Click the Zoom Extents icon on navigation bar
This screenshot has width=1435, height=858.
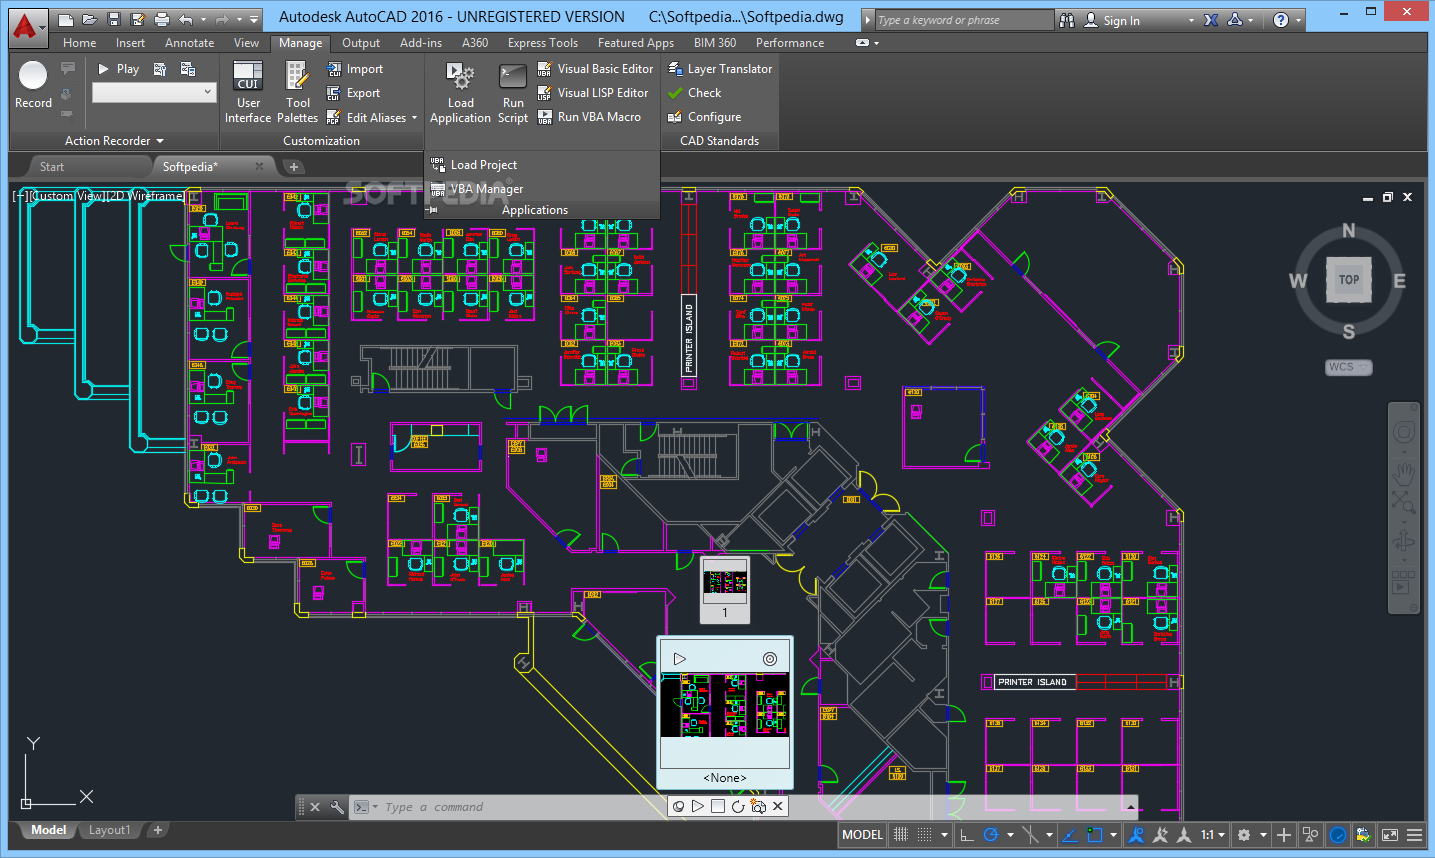click(1404, 500)
